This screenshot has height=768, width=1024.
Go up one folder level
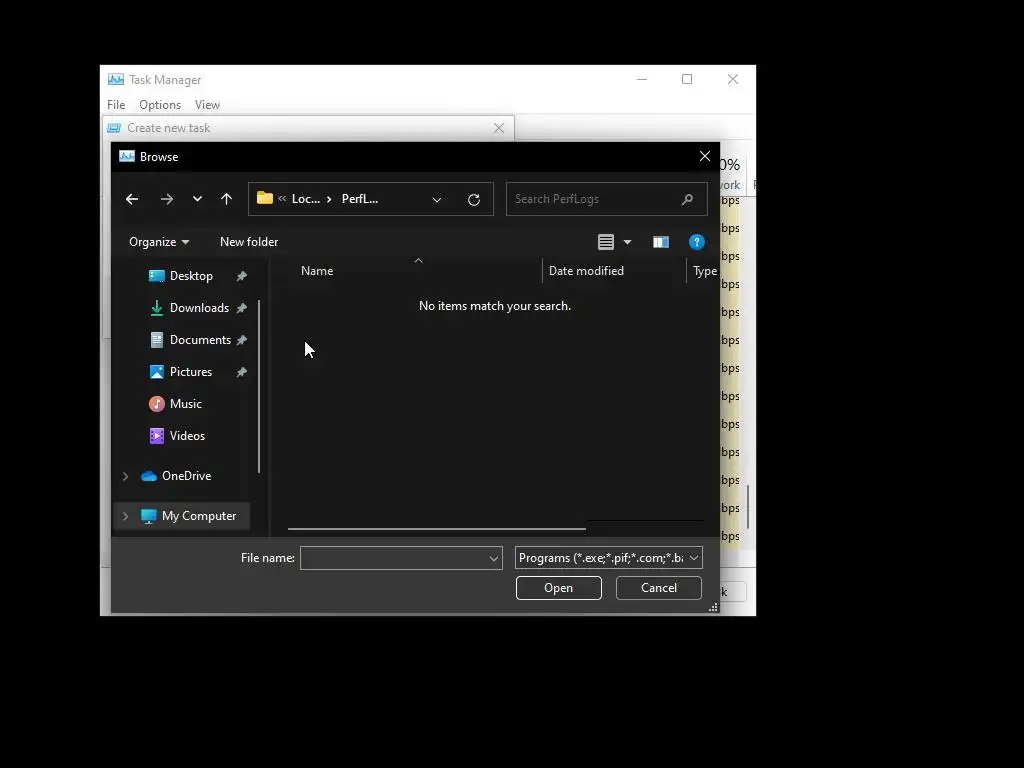tap(227, 199)
